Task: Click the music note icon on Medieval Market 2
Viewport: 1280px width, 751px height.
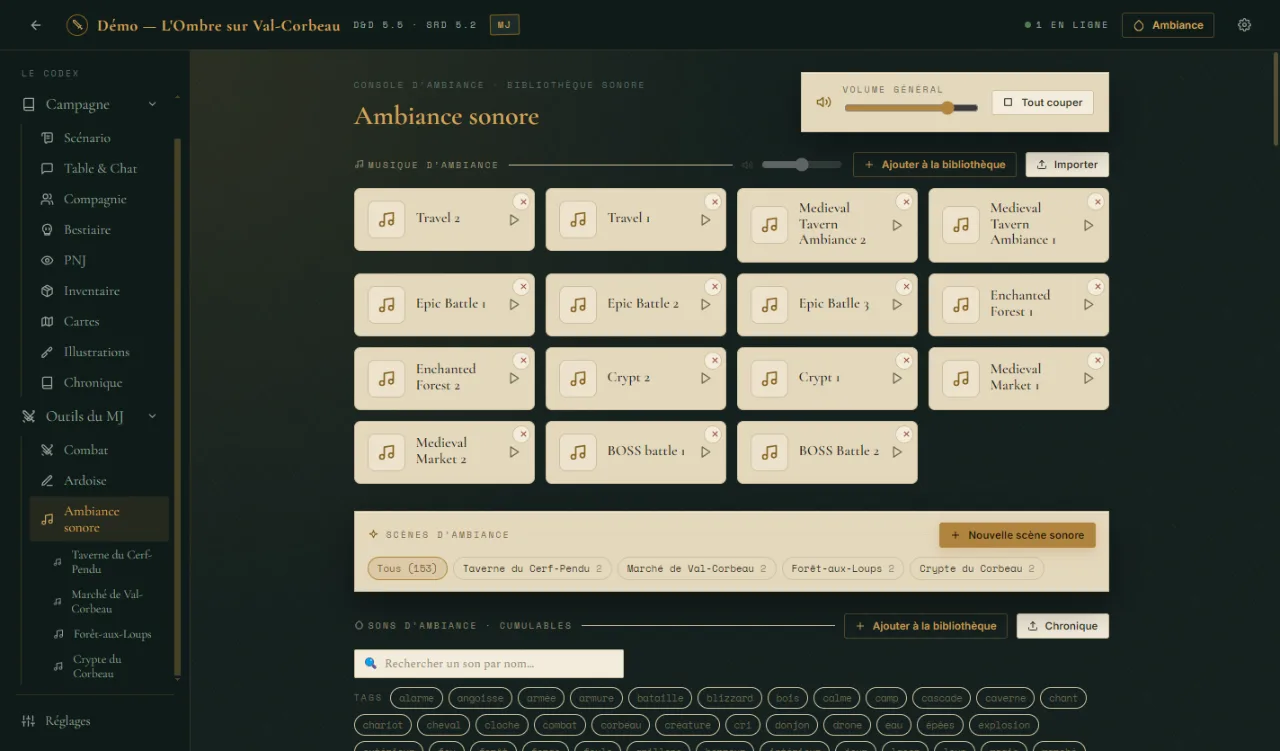Action: click(x=386, y=452)
